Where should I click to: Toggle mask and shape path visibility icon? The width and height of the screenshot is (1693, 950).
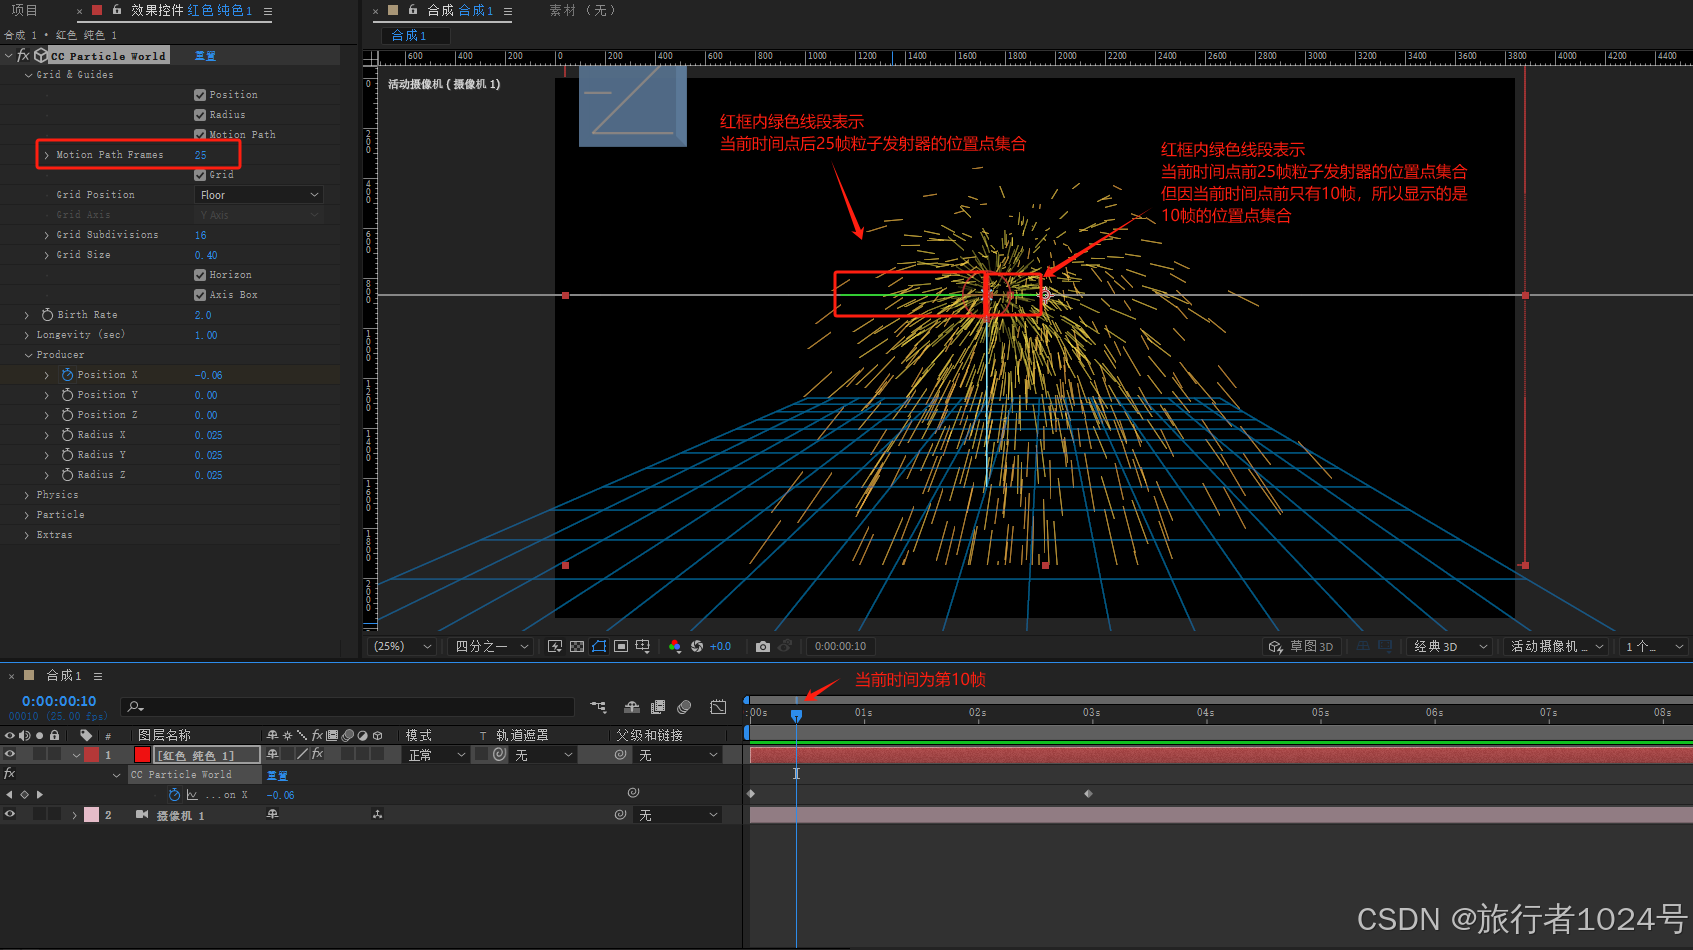599,647
